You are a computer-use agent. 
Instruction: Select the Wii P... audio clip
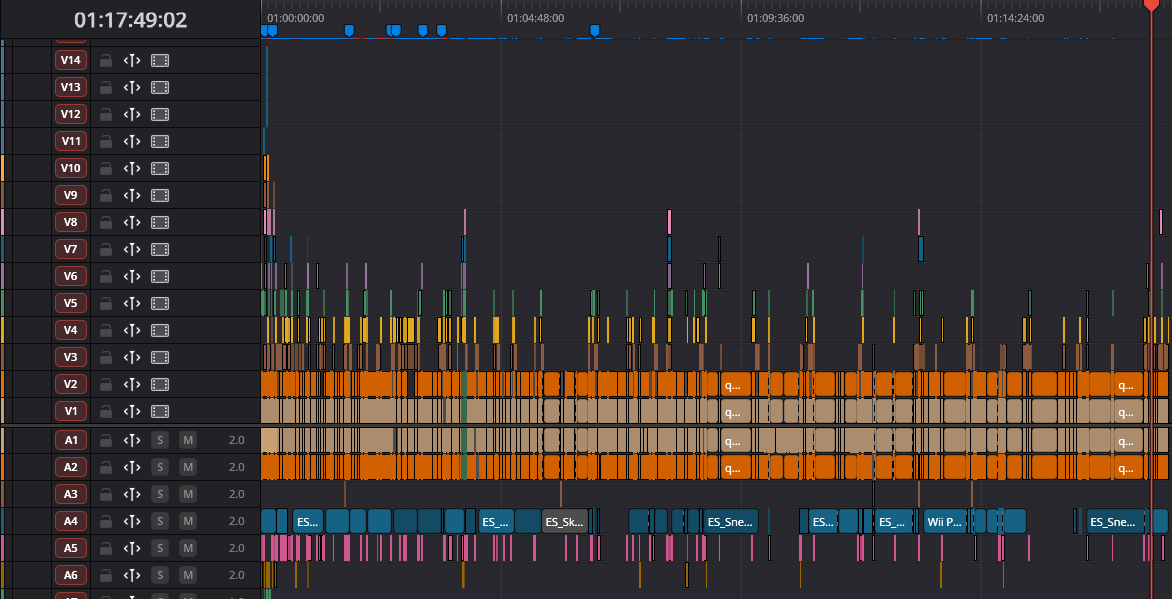coord(946,521)
